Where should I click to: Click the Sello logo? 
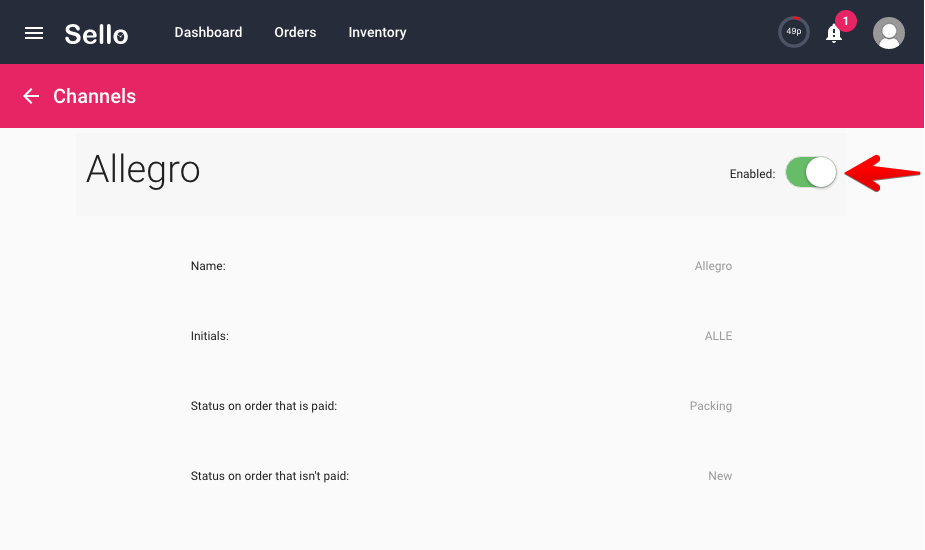[x=96, y=34]
